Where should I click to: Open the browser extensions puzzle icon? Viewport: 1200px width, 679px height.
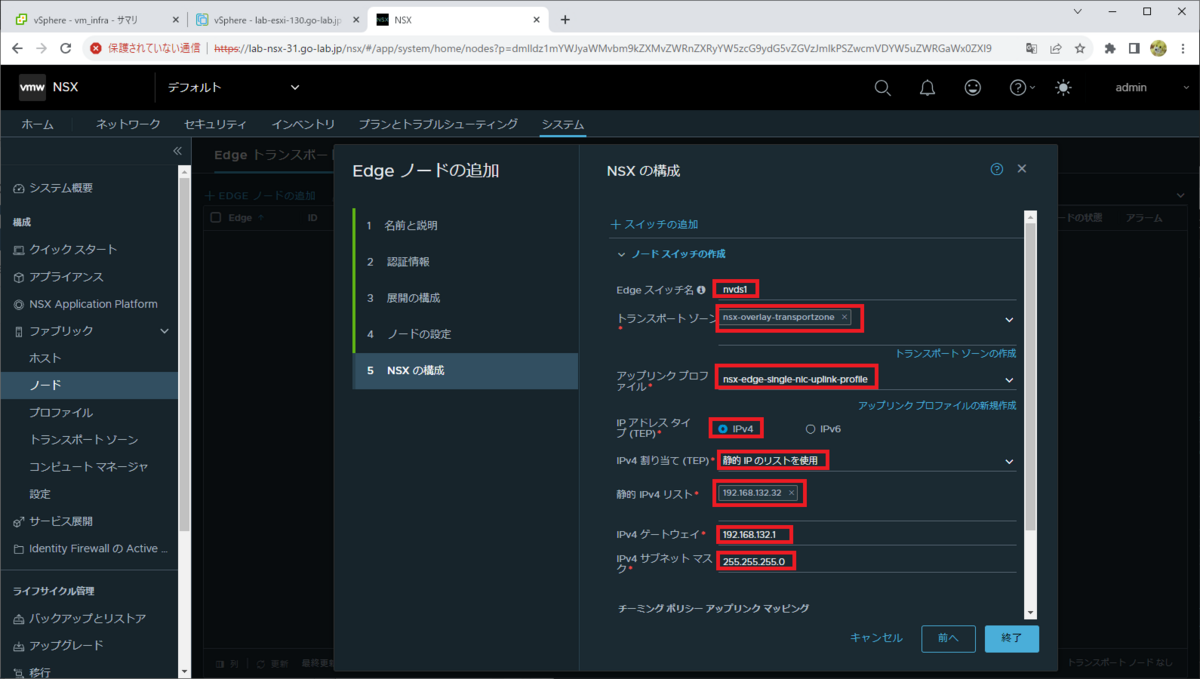[x=1110, y=48]
